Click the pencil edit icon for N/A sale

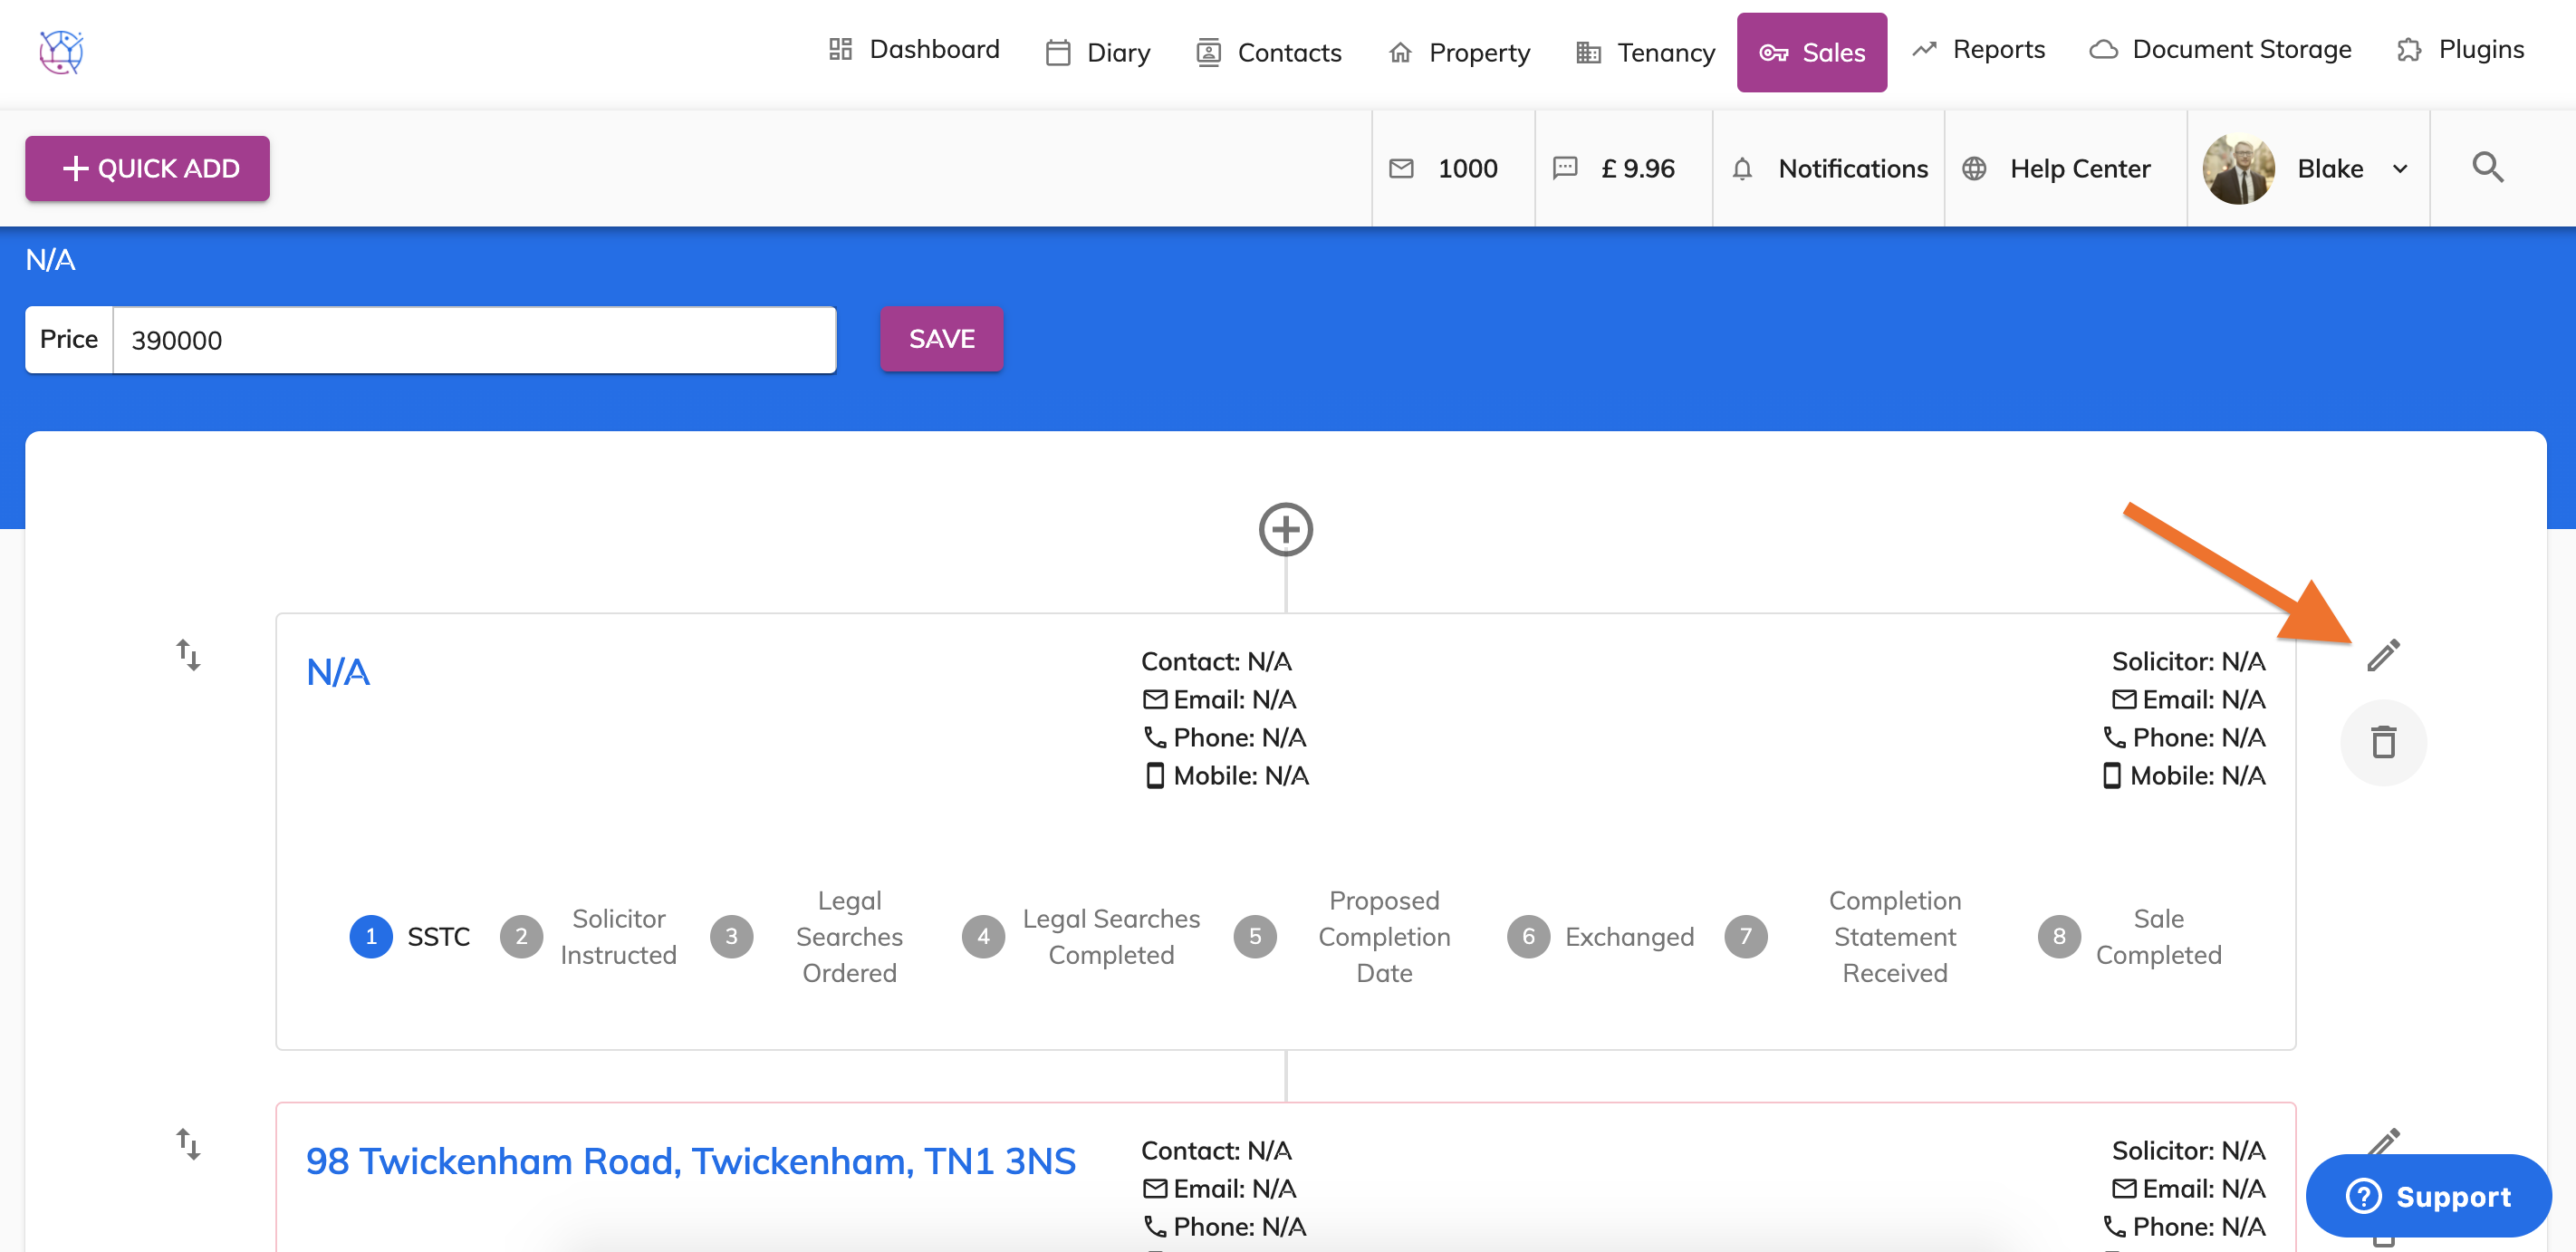2383,655
